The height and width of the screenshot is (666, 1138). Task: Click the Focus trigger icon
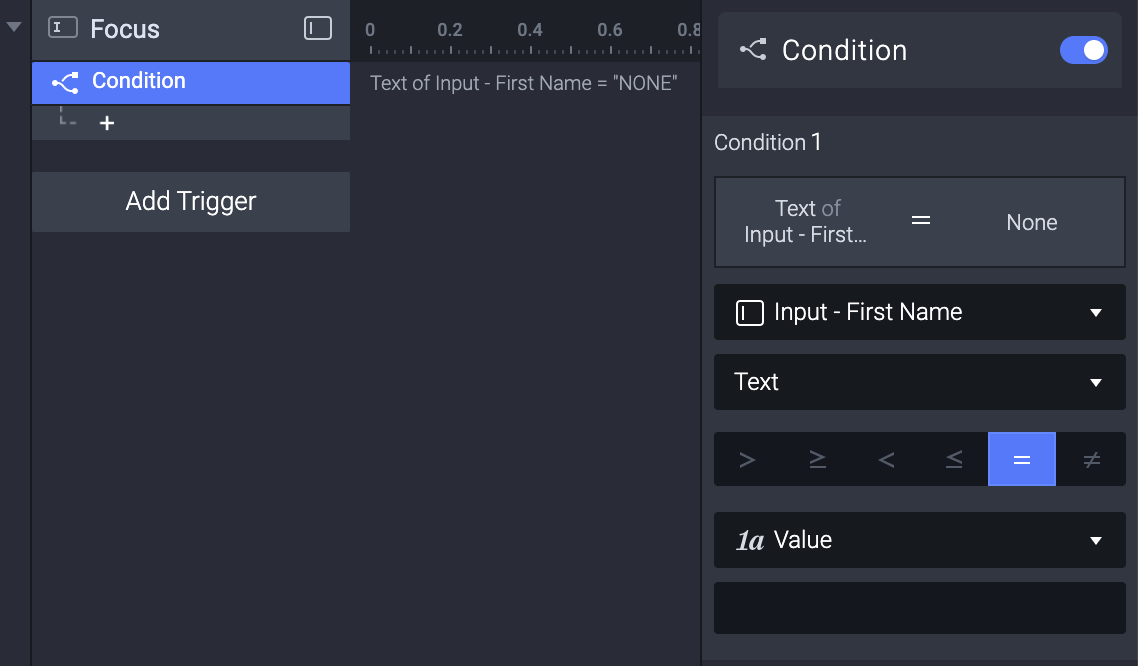coord(62,28)
